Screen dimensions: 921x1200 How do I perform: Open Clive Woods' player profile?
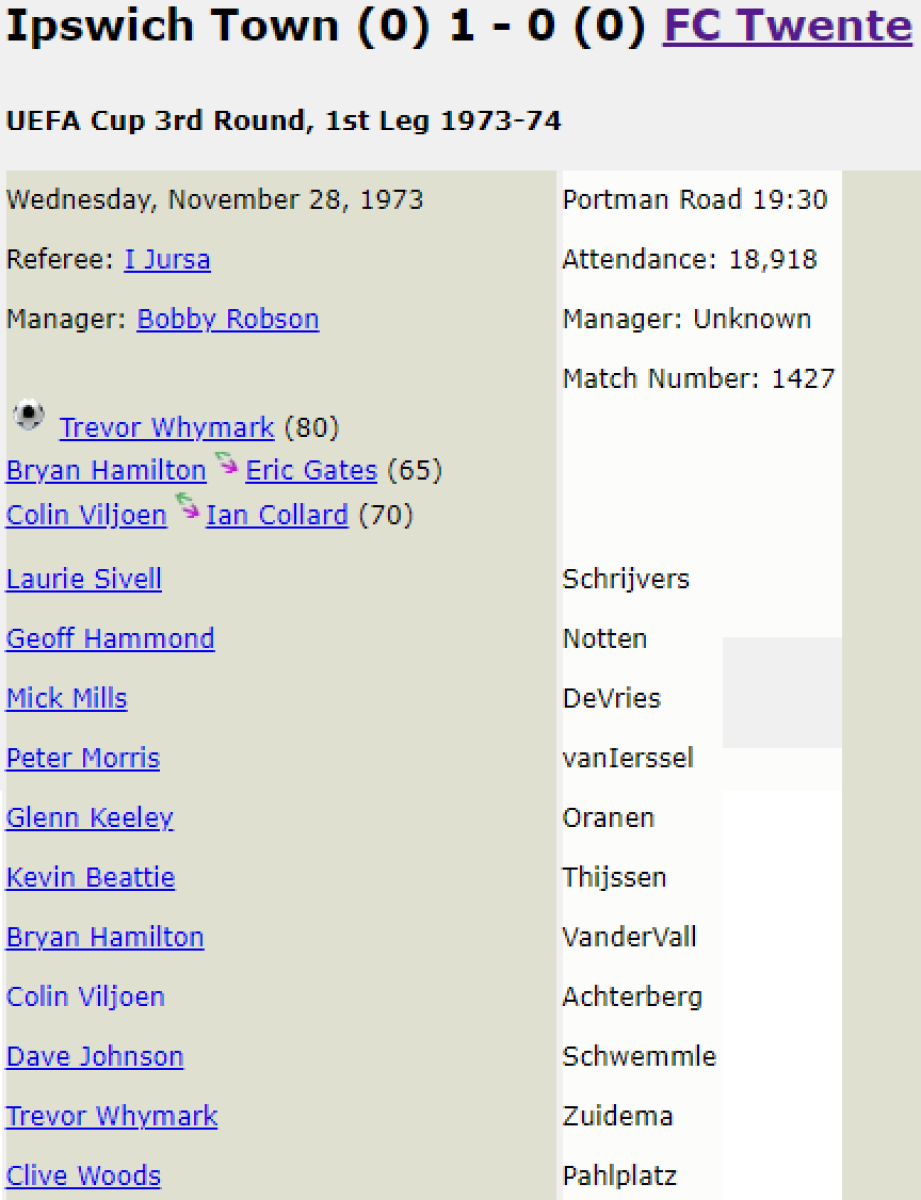(x=83, y=1175)
